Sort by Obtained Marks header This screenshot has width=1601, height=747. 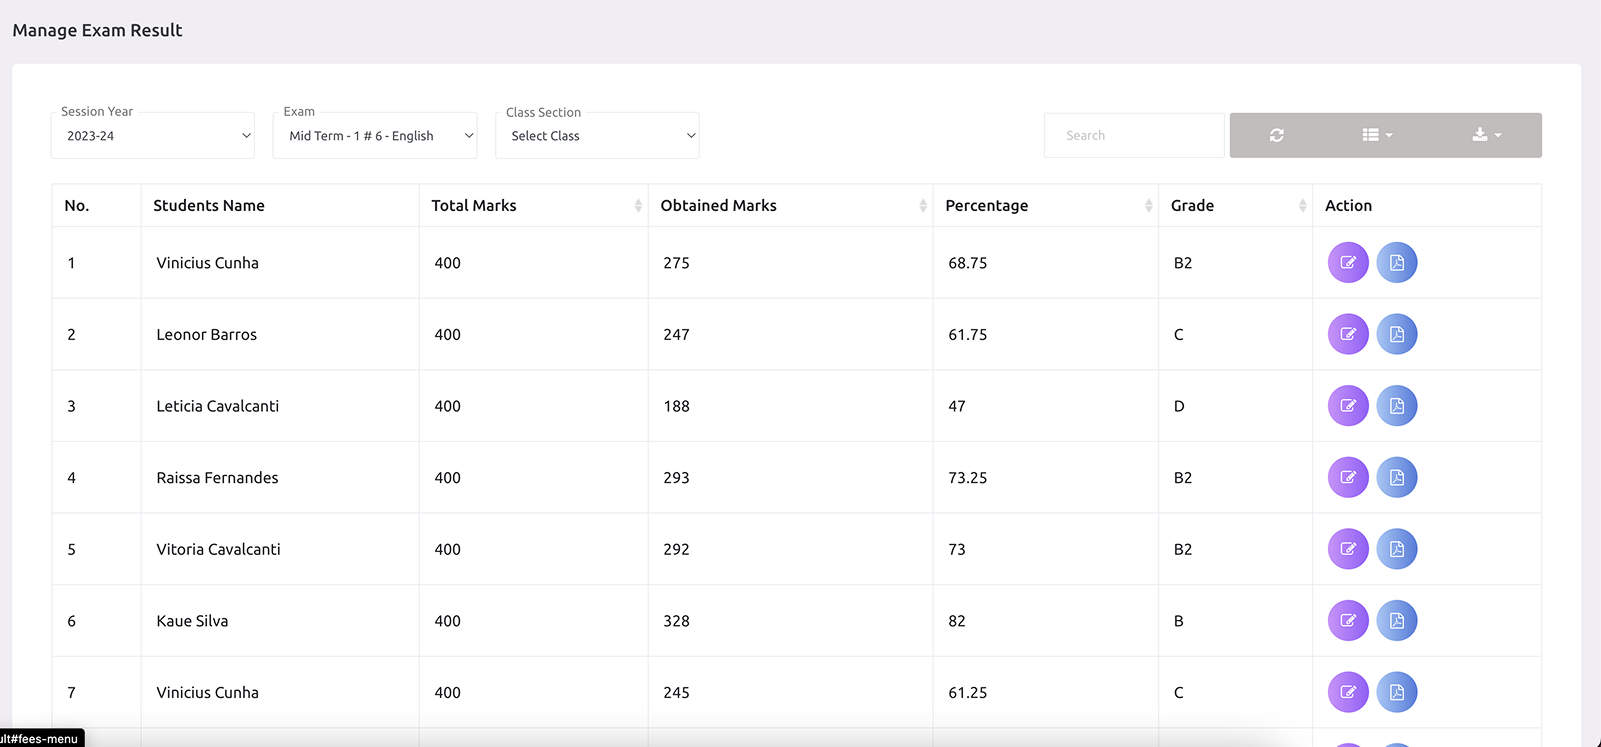point(790,206)
